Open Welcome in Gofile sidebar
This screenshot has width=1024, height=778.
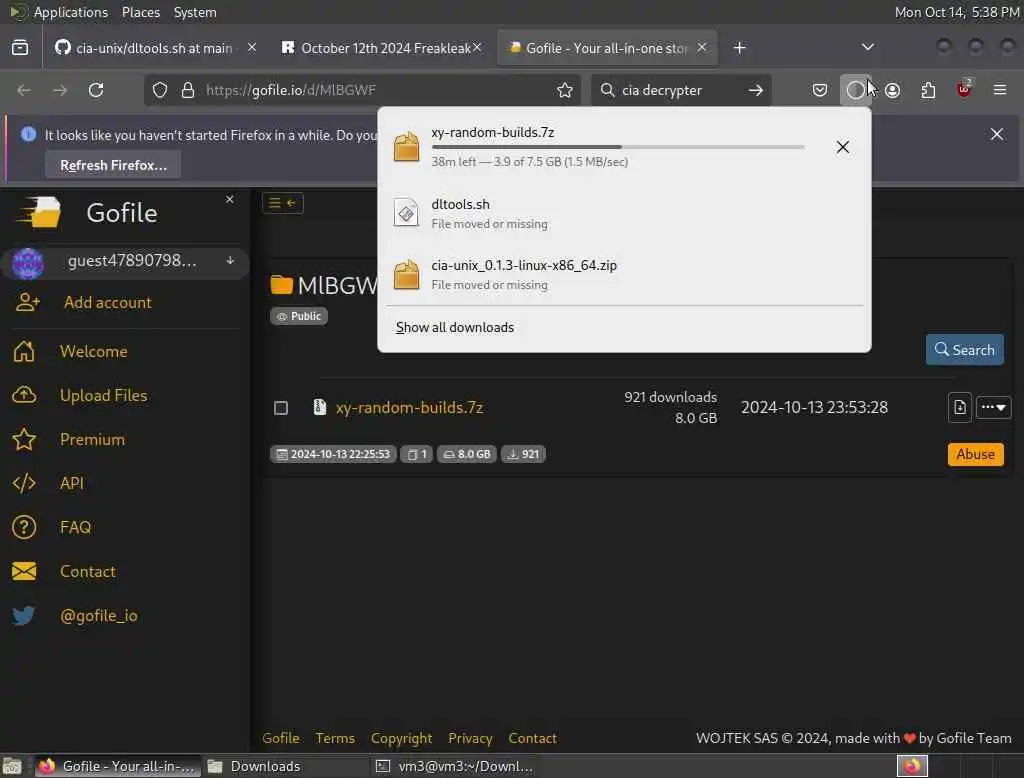(x=93, y=351)
